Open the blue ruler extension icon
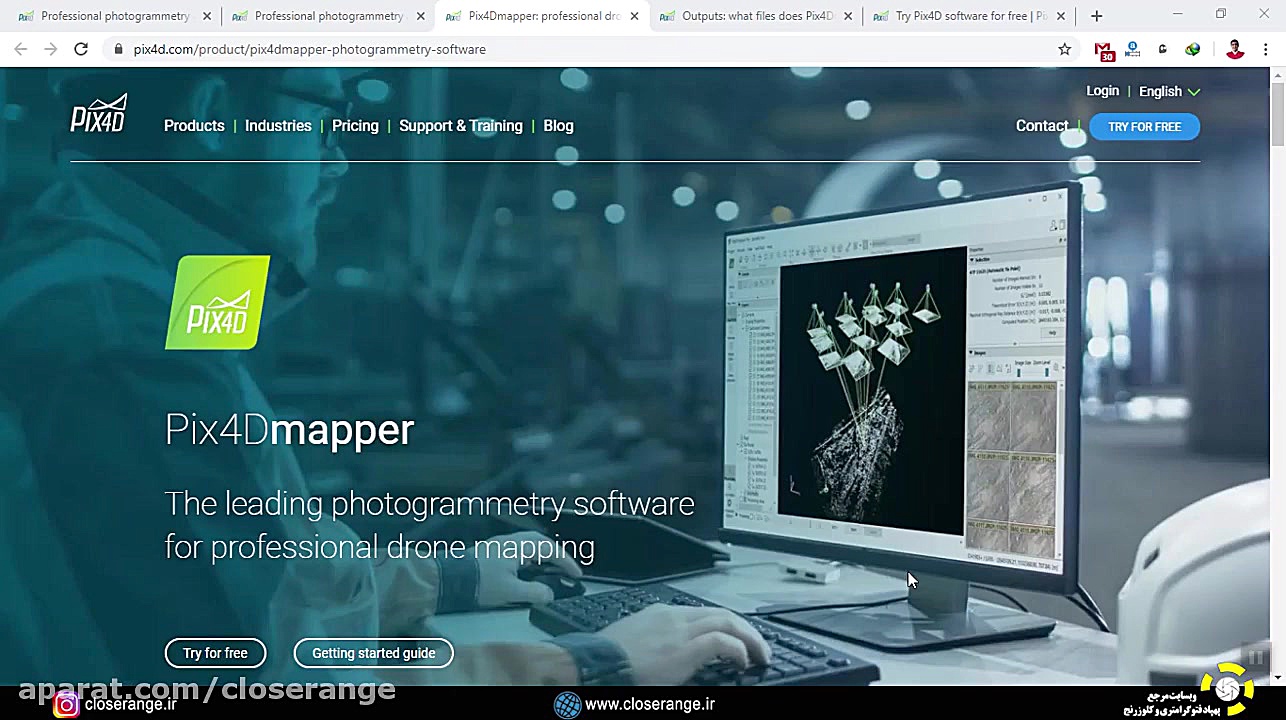 click(x=1132, y=49)
